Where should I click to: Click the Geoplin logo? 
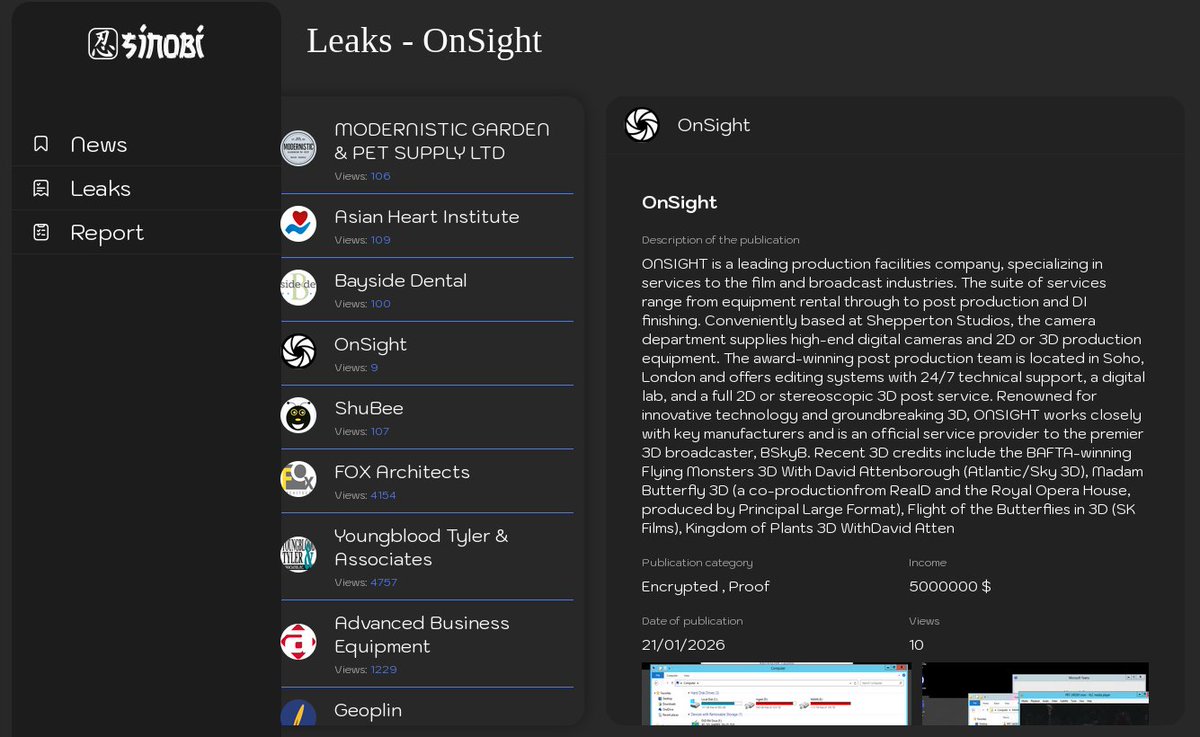(299, 713)
